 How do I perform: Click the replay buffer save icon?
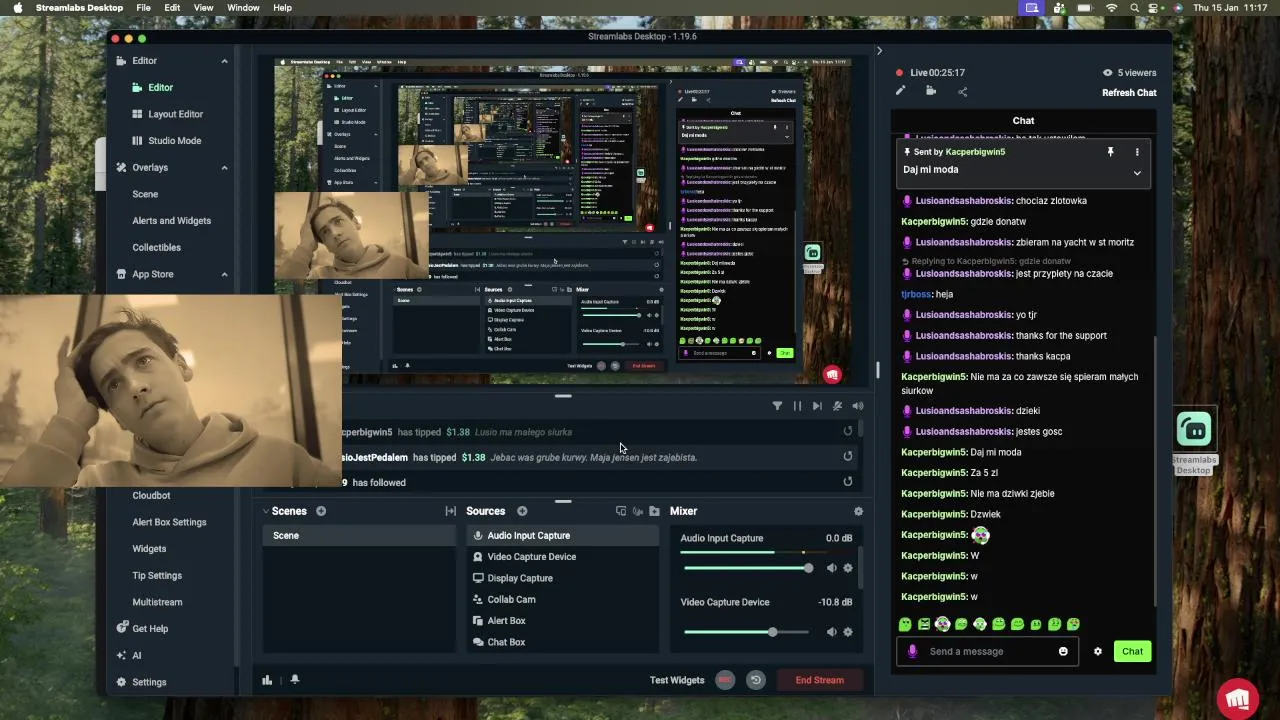[756, 680]
